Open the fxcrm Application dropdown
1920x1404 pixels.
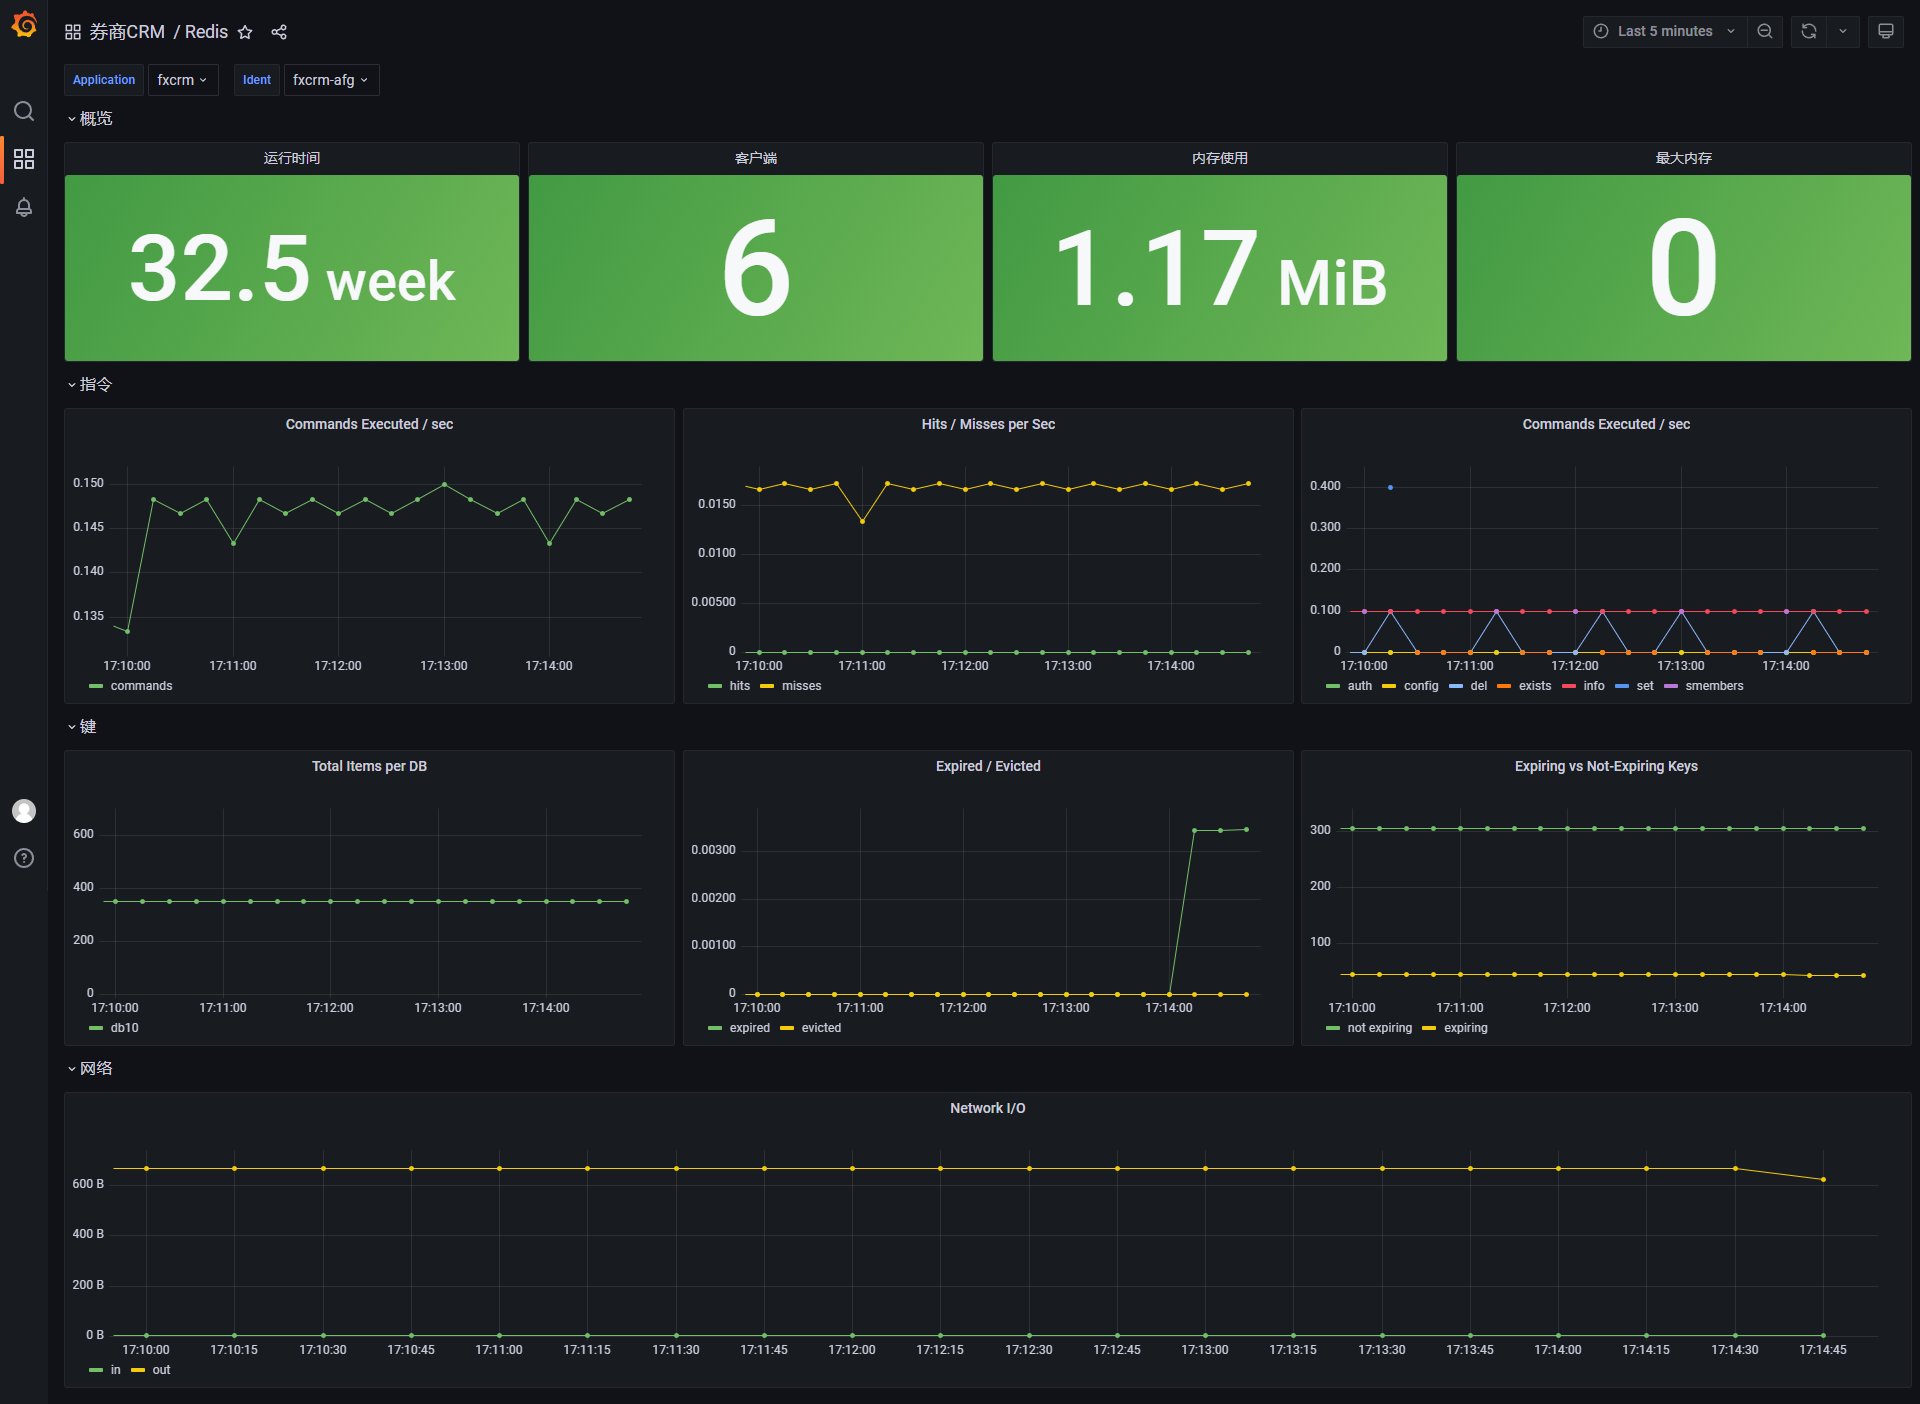point(182,80)
